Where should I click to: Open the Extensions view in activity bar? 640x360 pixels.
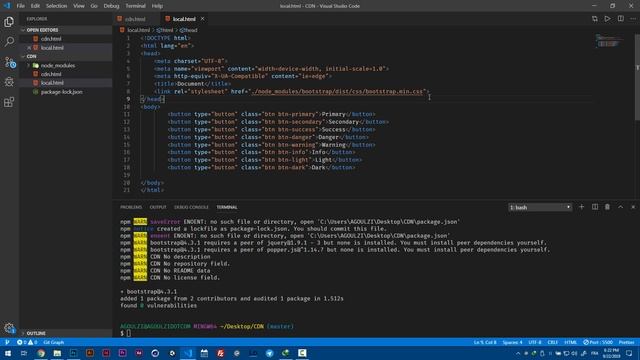tap(9, 102)
